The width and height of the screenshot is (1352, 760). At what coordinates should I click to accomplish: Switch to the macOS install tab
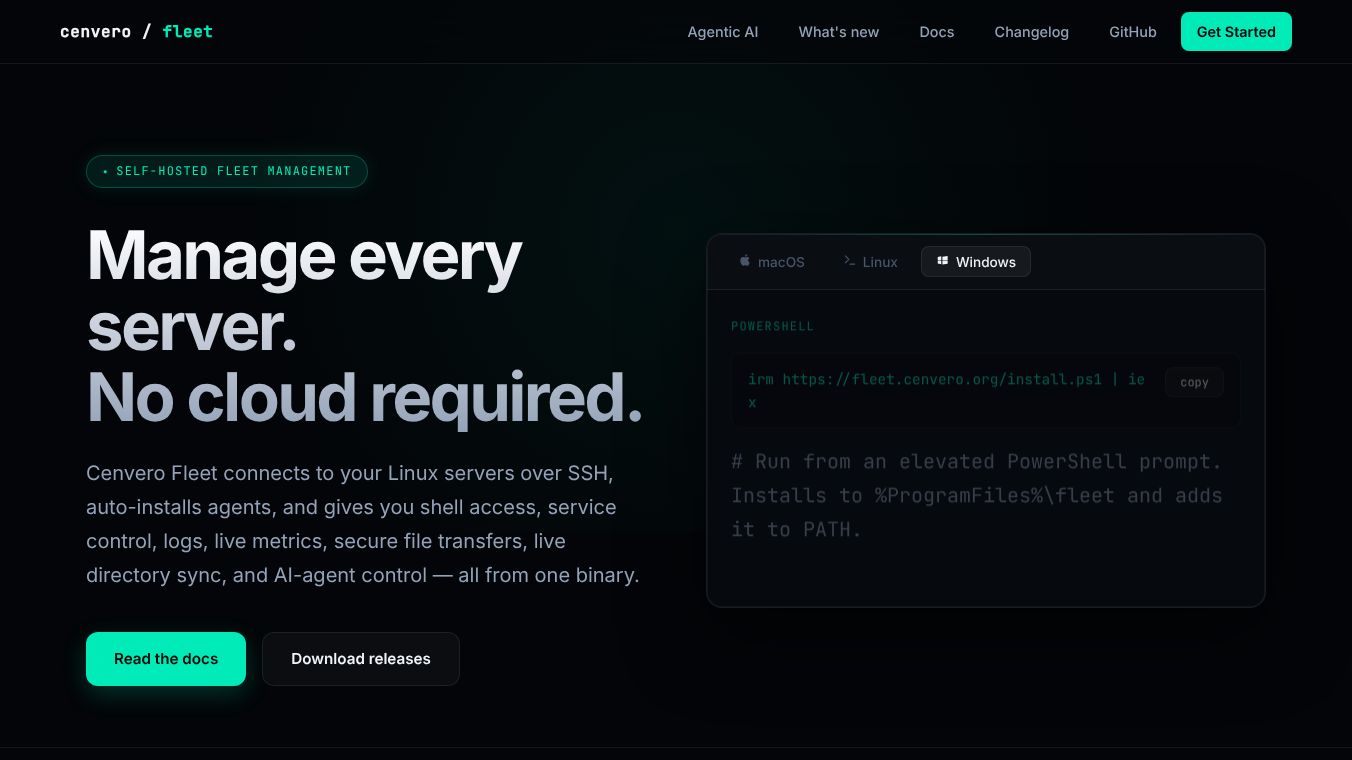(x=772, y=262)
